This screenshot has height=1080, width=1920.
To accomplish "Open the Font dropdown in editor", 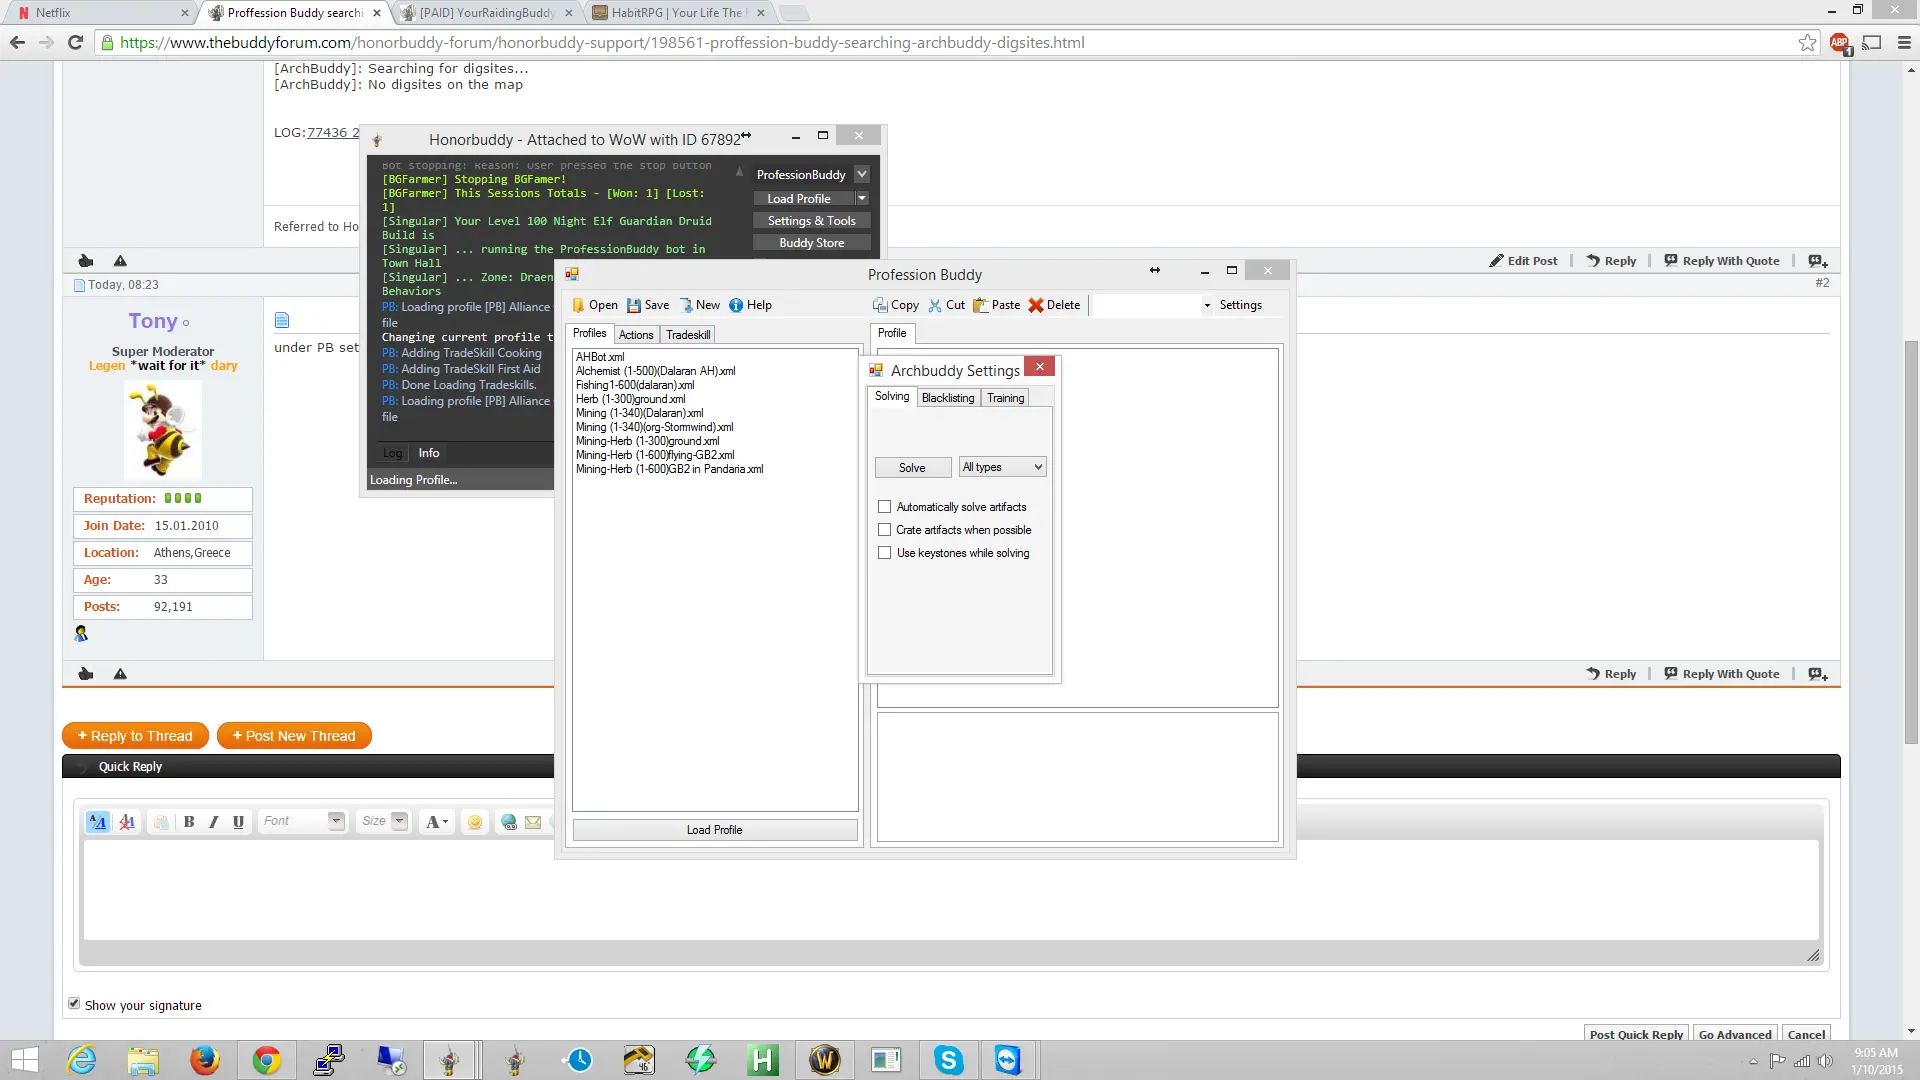I will tap(336, 821).
